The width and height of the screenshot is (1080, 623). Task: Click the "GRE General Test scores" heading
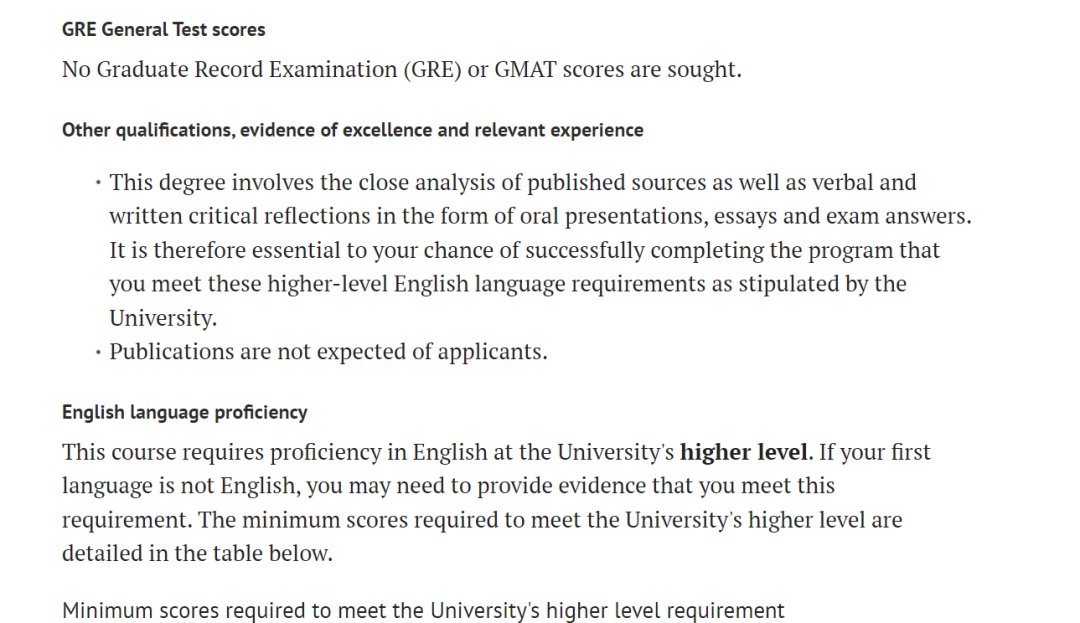pos(163,30)
